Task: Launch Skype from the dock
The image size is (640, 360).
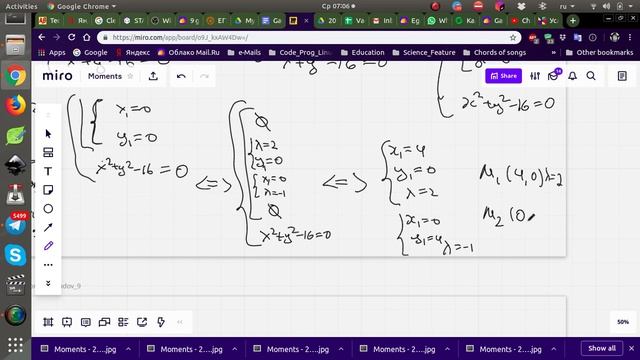Action: point(15,255)
